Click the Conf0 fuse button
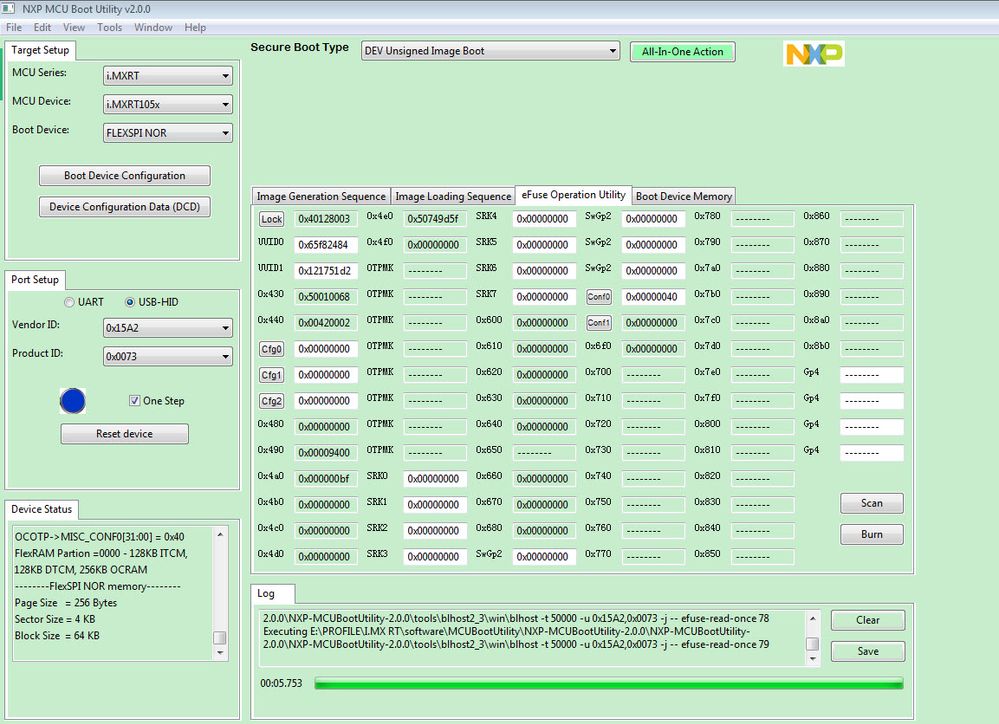The image size is (999, 724). pos(599,297)
